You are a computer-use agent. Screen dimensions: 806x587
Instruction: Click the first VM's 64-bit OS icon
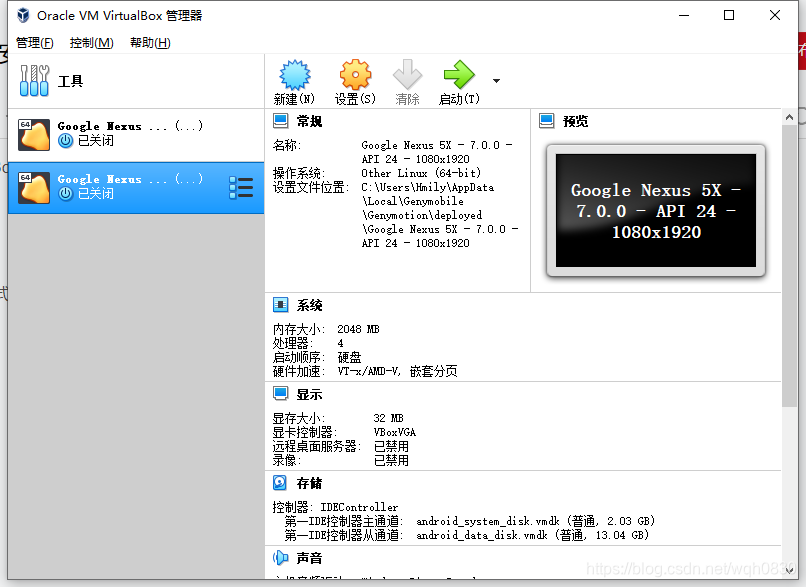tap(34, 135)
